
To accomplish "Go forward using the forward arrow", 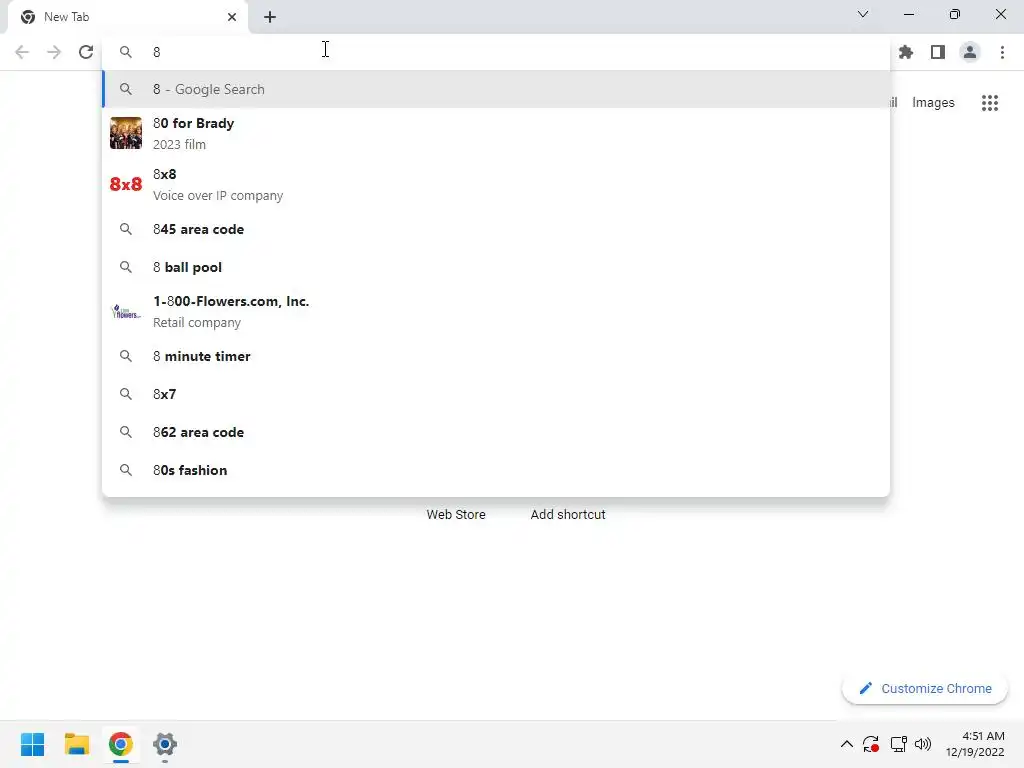I will coord(54,52).
